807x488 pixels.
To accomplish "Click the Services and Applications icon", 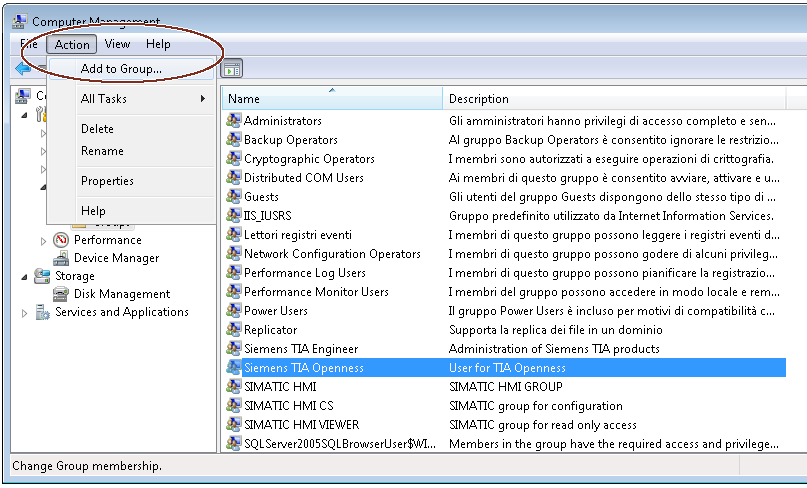I will (x=42, y=312).
